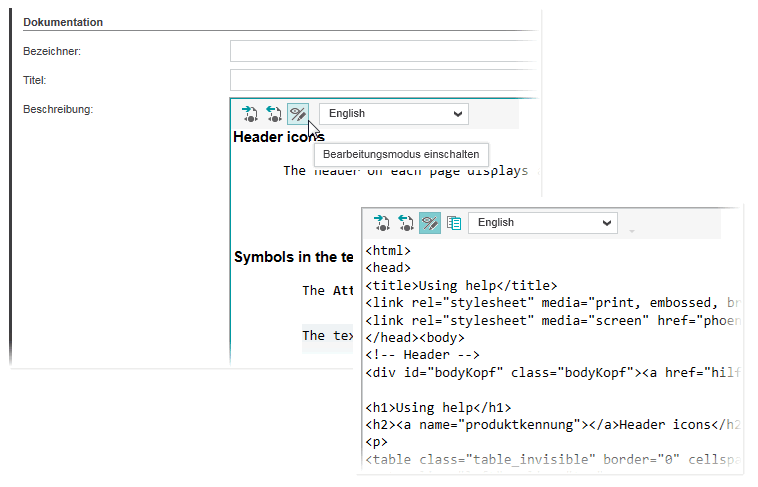Click the right-arrow import icon in HTML source toolbar

tap(381, 223)
